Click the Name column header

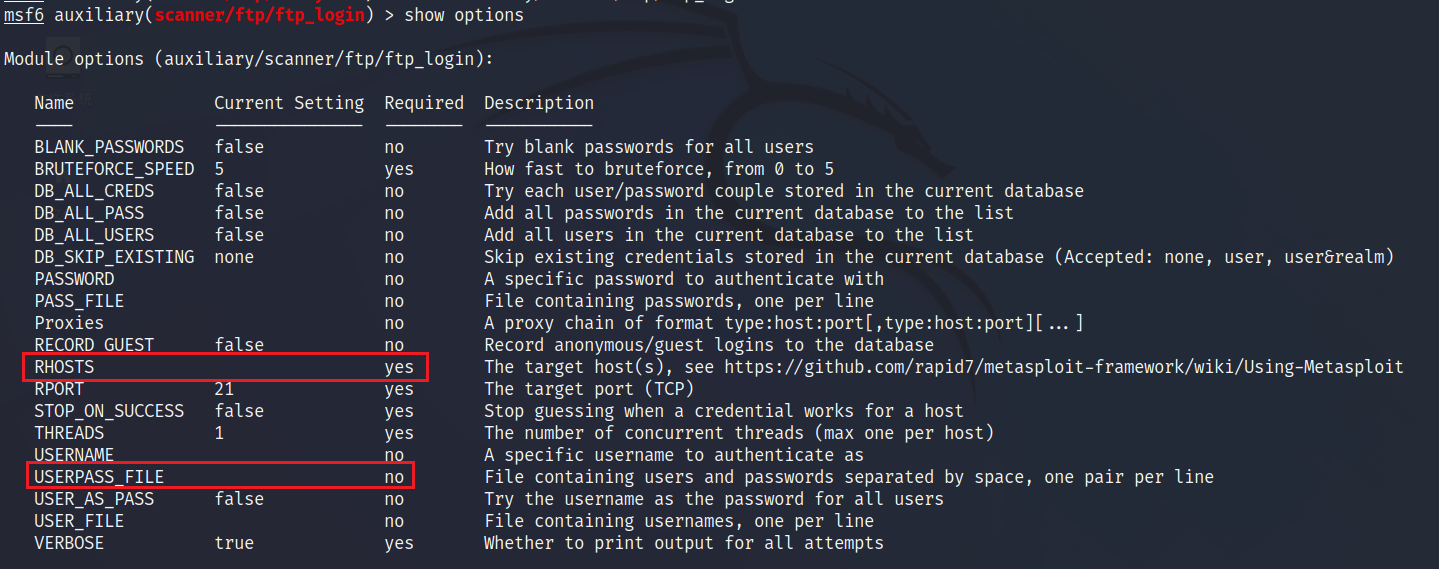[54, 103]
